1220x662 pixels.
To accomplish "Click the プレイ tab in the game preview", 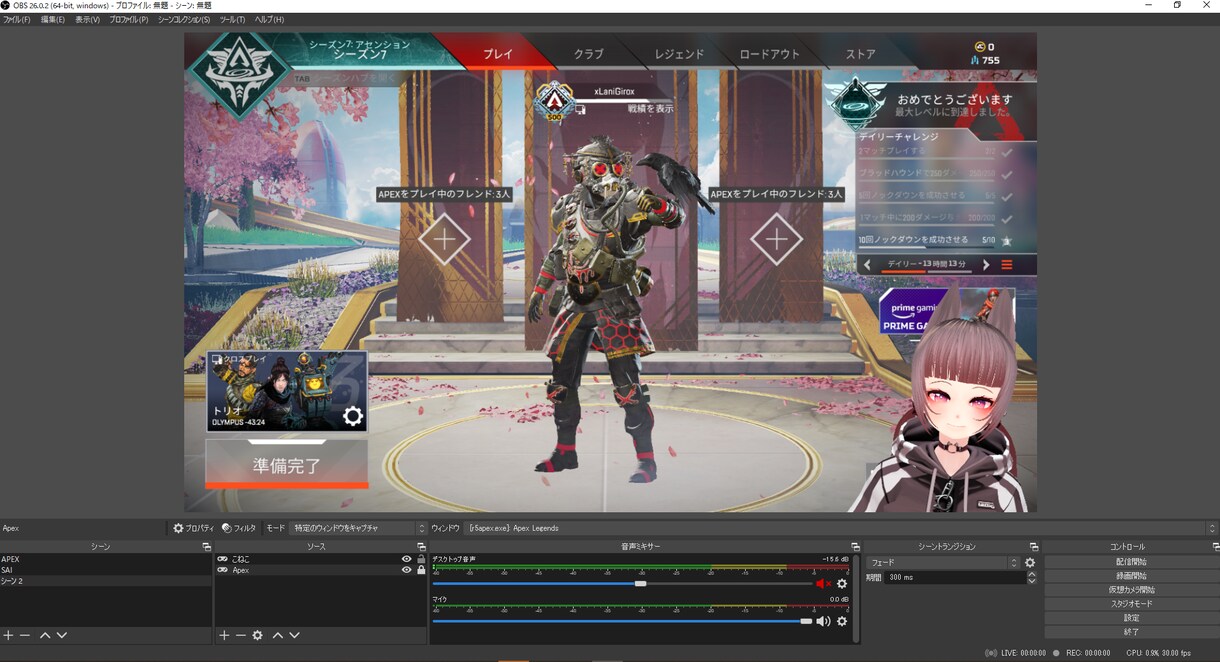I will coord(498,54).
